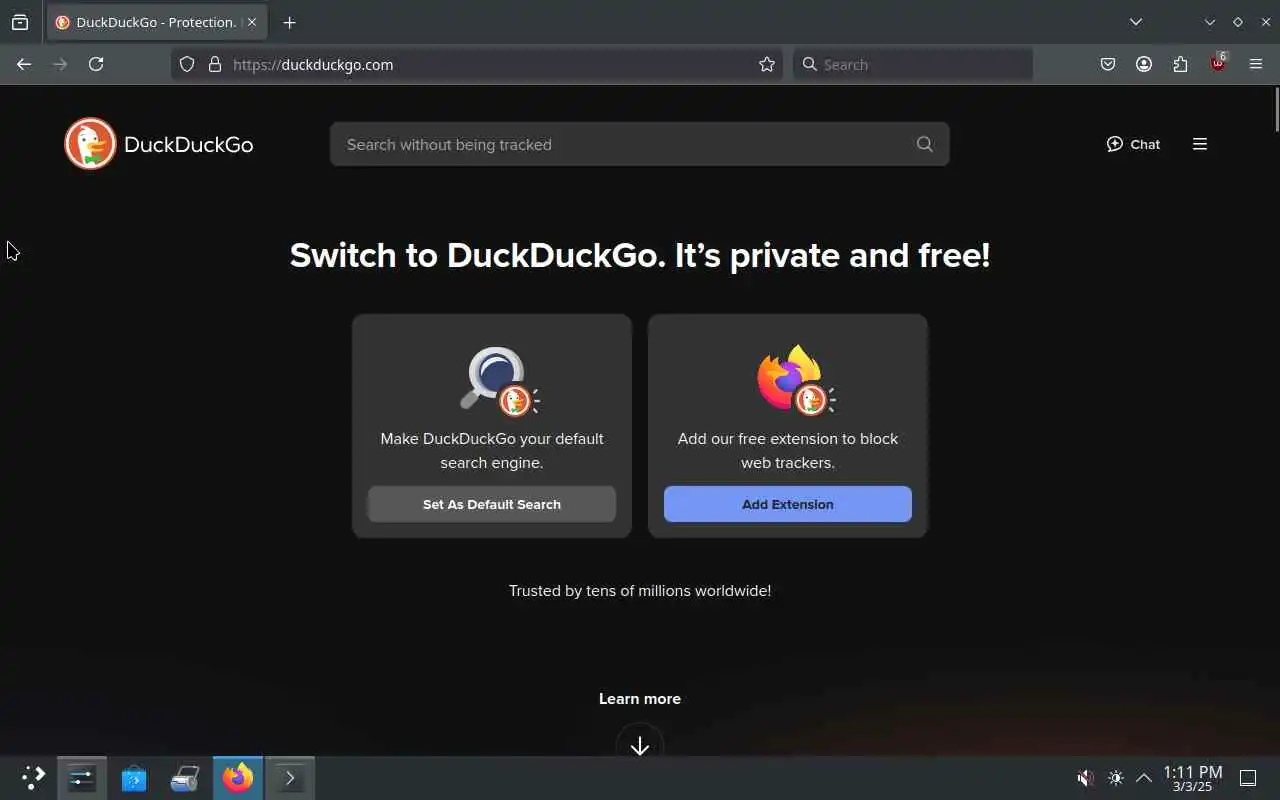Click the show desktop icon in the tray

tap(1248, 778)
